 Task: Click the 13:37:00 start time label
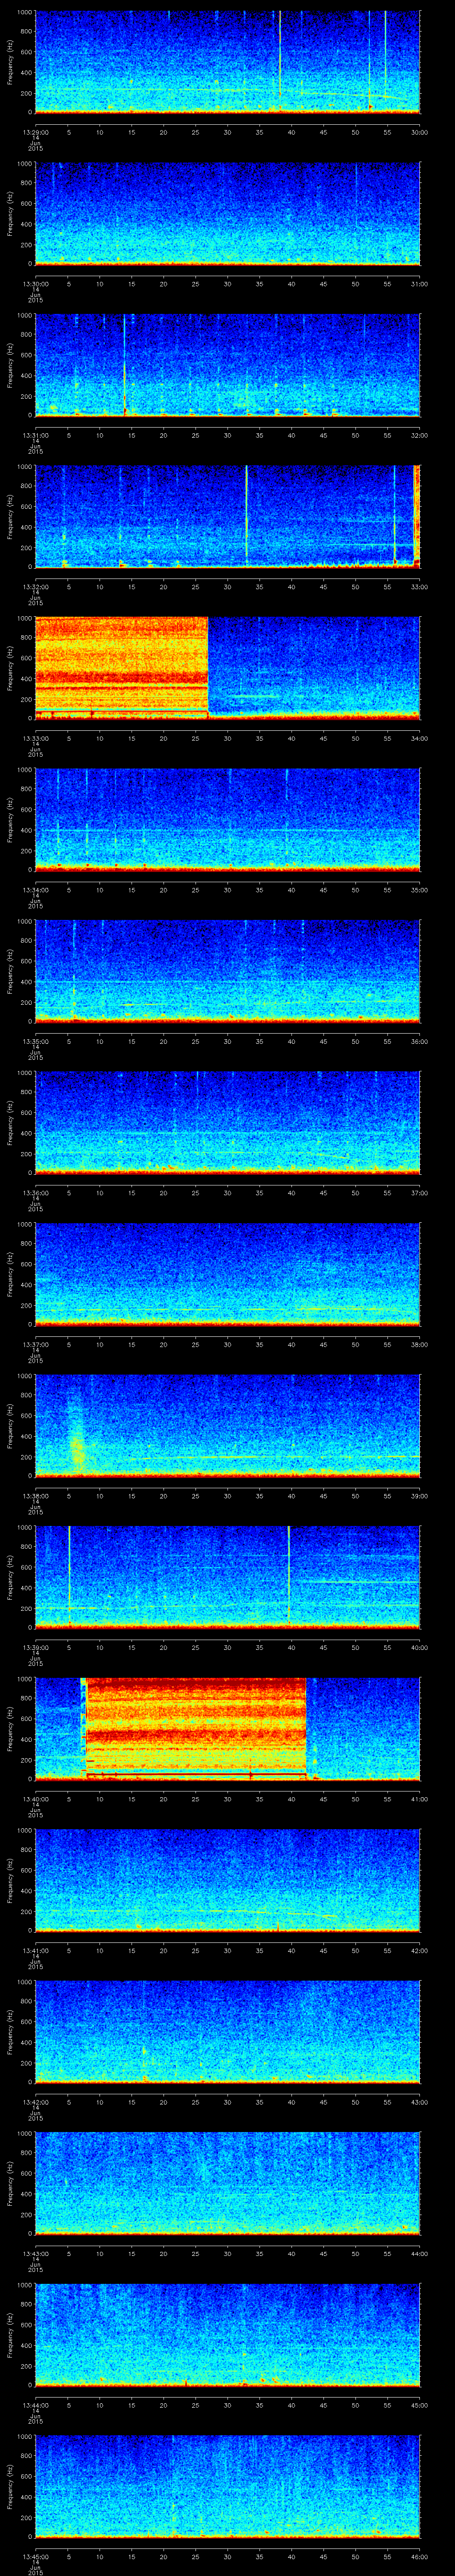click(35, 1344)
